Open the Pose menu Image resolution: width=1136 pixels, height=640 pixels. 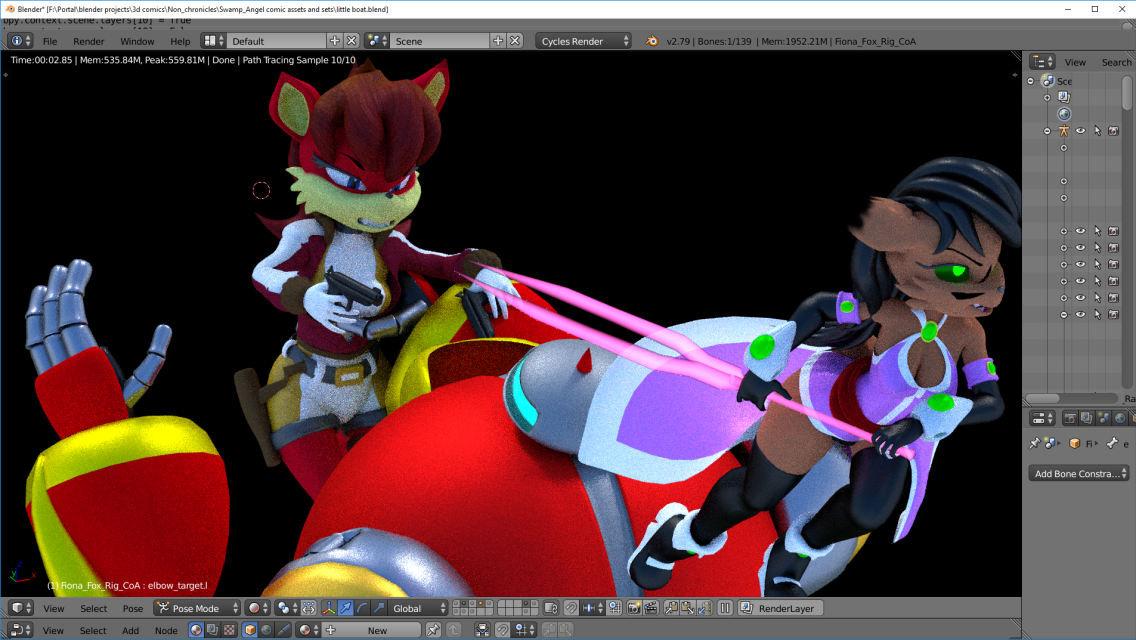133,609
